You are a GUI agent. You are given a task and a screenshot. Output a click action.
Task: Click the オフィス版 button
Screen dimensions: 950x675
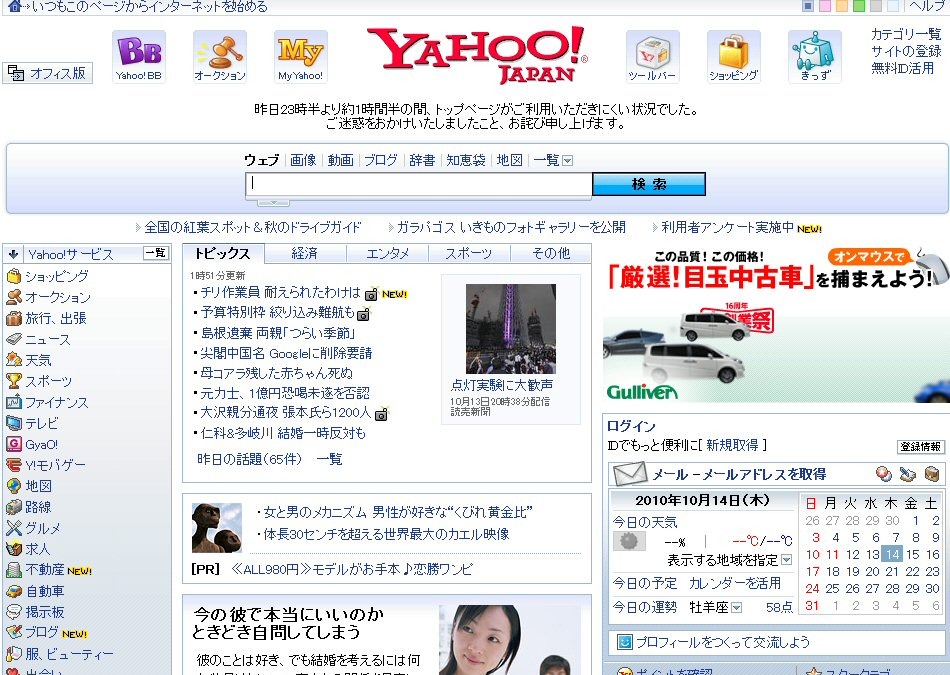[x=47, y=73]
